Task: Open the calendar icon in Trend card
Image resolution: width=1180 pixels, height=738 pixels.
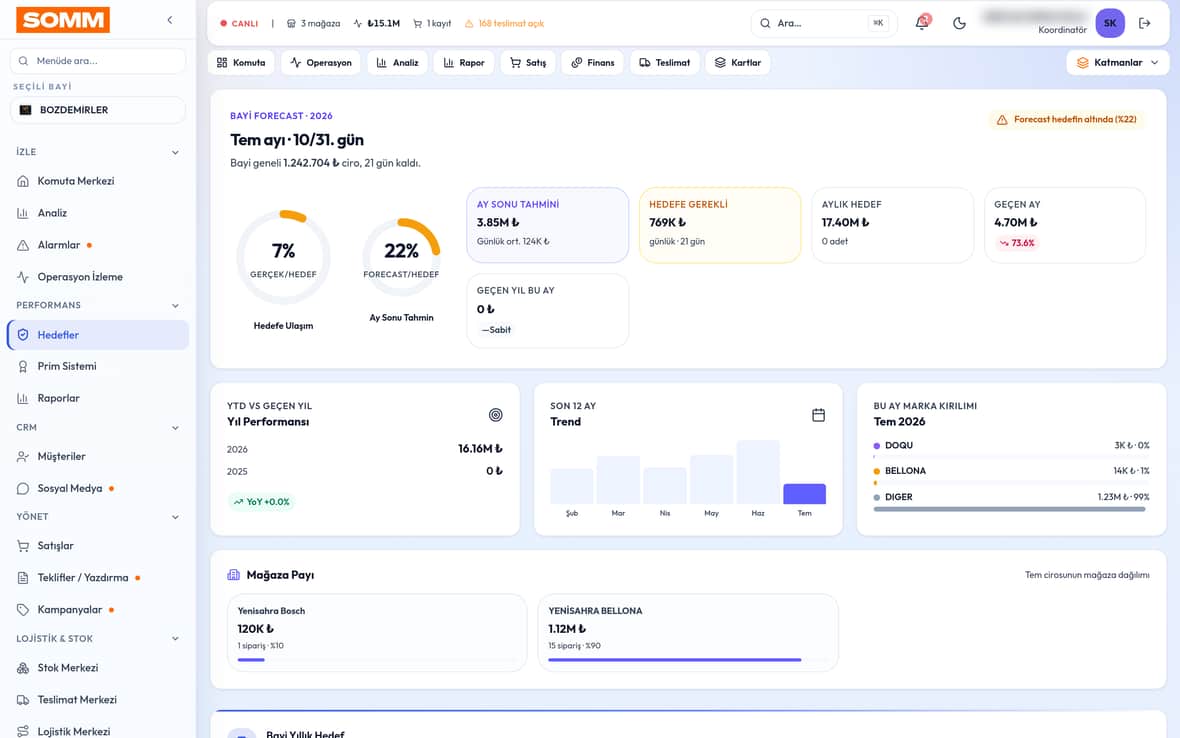Action: click(x=819, y=415)
